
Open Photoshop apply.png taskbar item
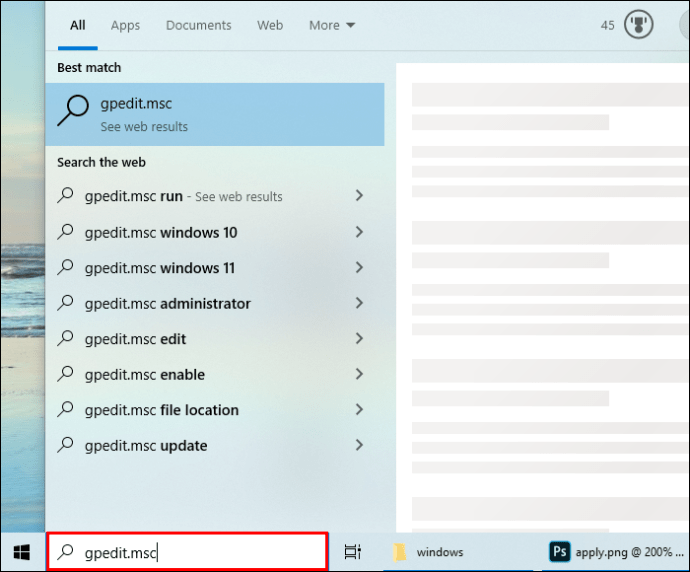click(x=616, y=552)
